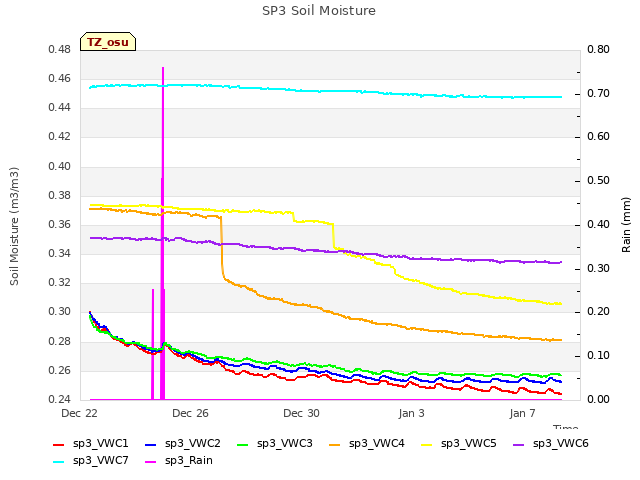
Task: Toggle the sp3_VWC5 legend entry
Action: [x=459, y=444]
